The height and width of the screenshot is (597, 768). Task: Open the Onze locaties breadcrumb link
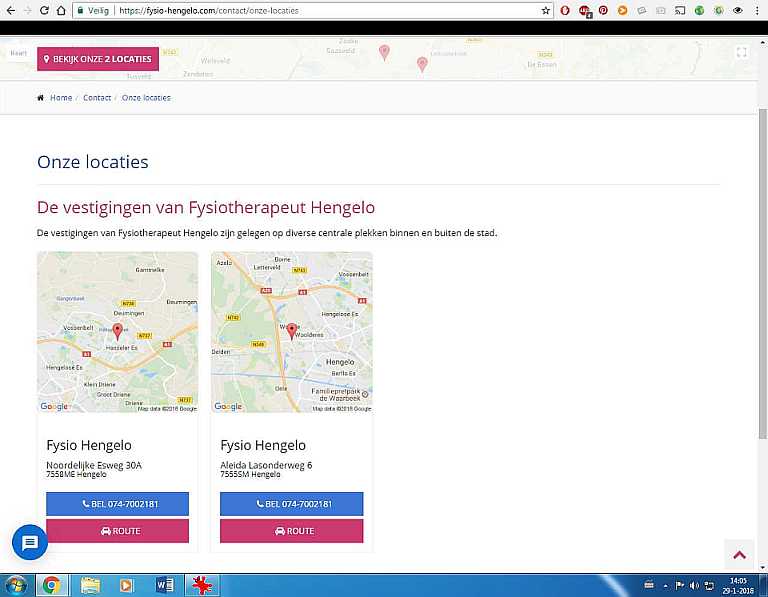tap(146, 97)
